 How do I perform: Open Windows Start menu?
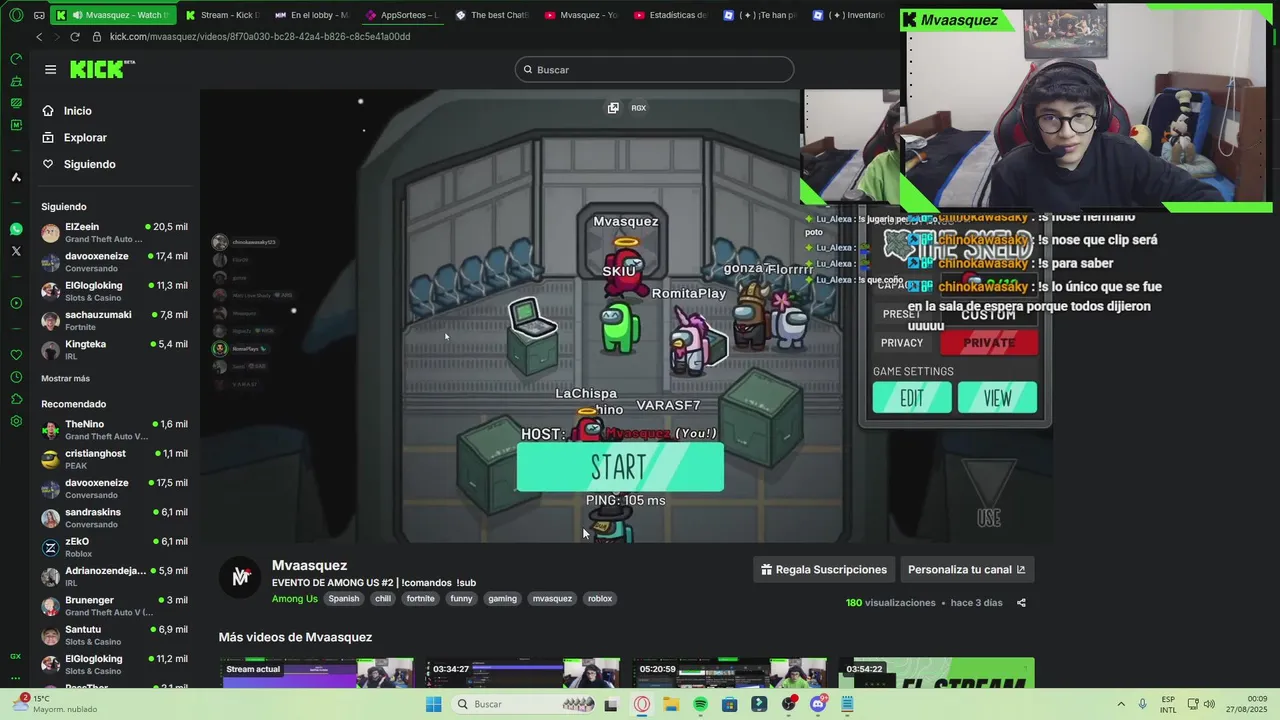(433, 704)
